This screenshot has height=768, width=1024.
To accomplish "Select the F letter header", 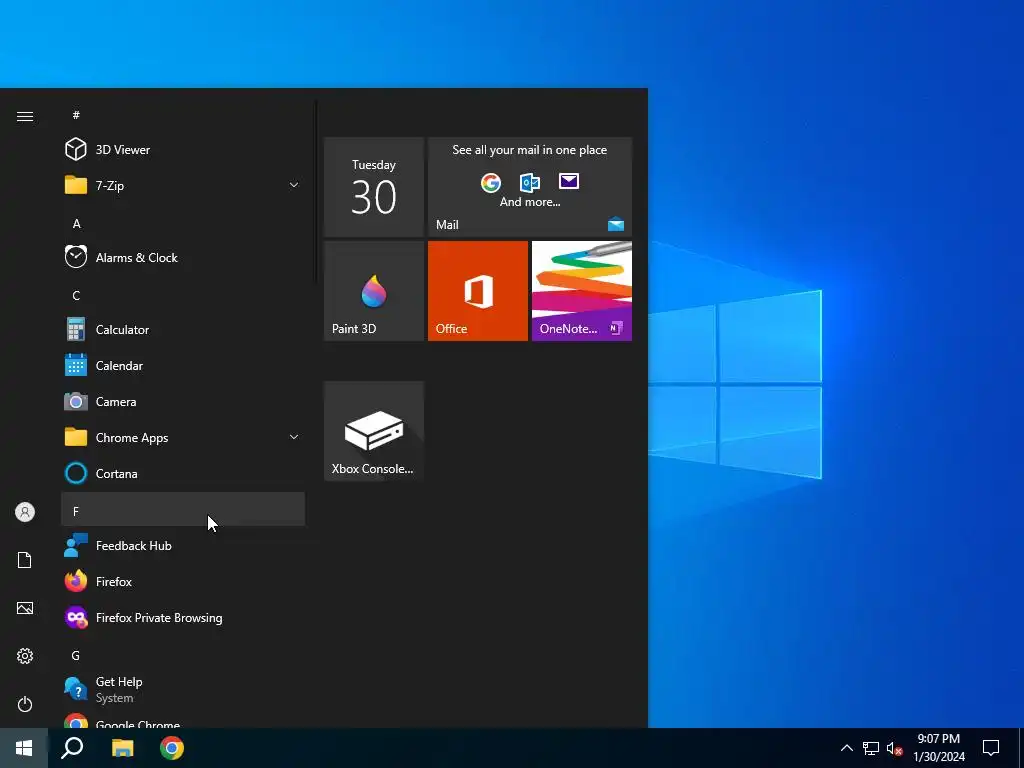I will [x=183, y=509].
